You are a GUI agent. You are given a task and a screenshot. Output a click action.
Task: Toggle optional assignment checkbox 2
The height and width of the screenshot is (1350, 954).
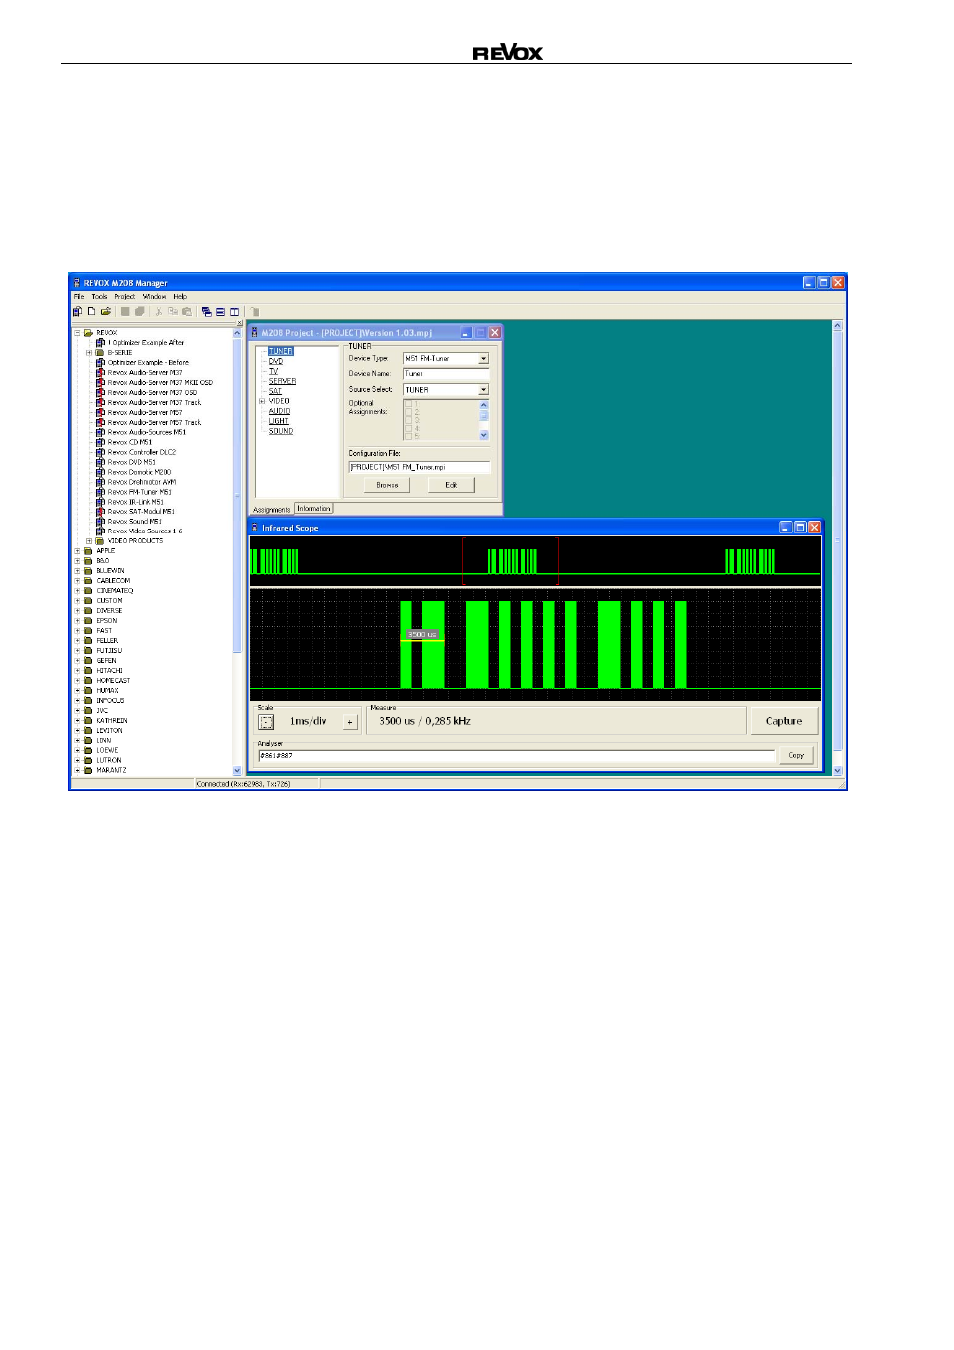coord(408,412)
